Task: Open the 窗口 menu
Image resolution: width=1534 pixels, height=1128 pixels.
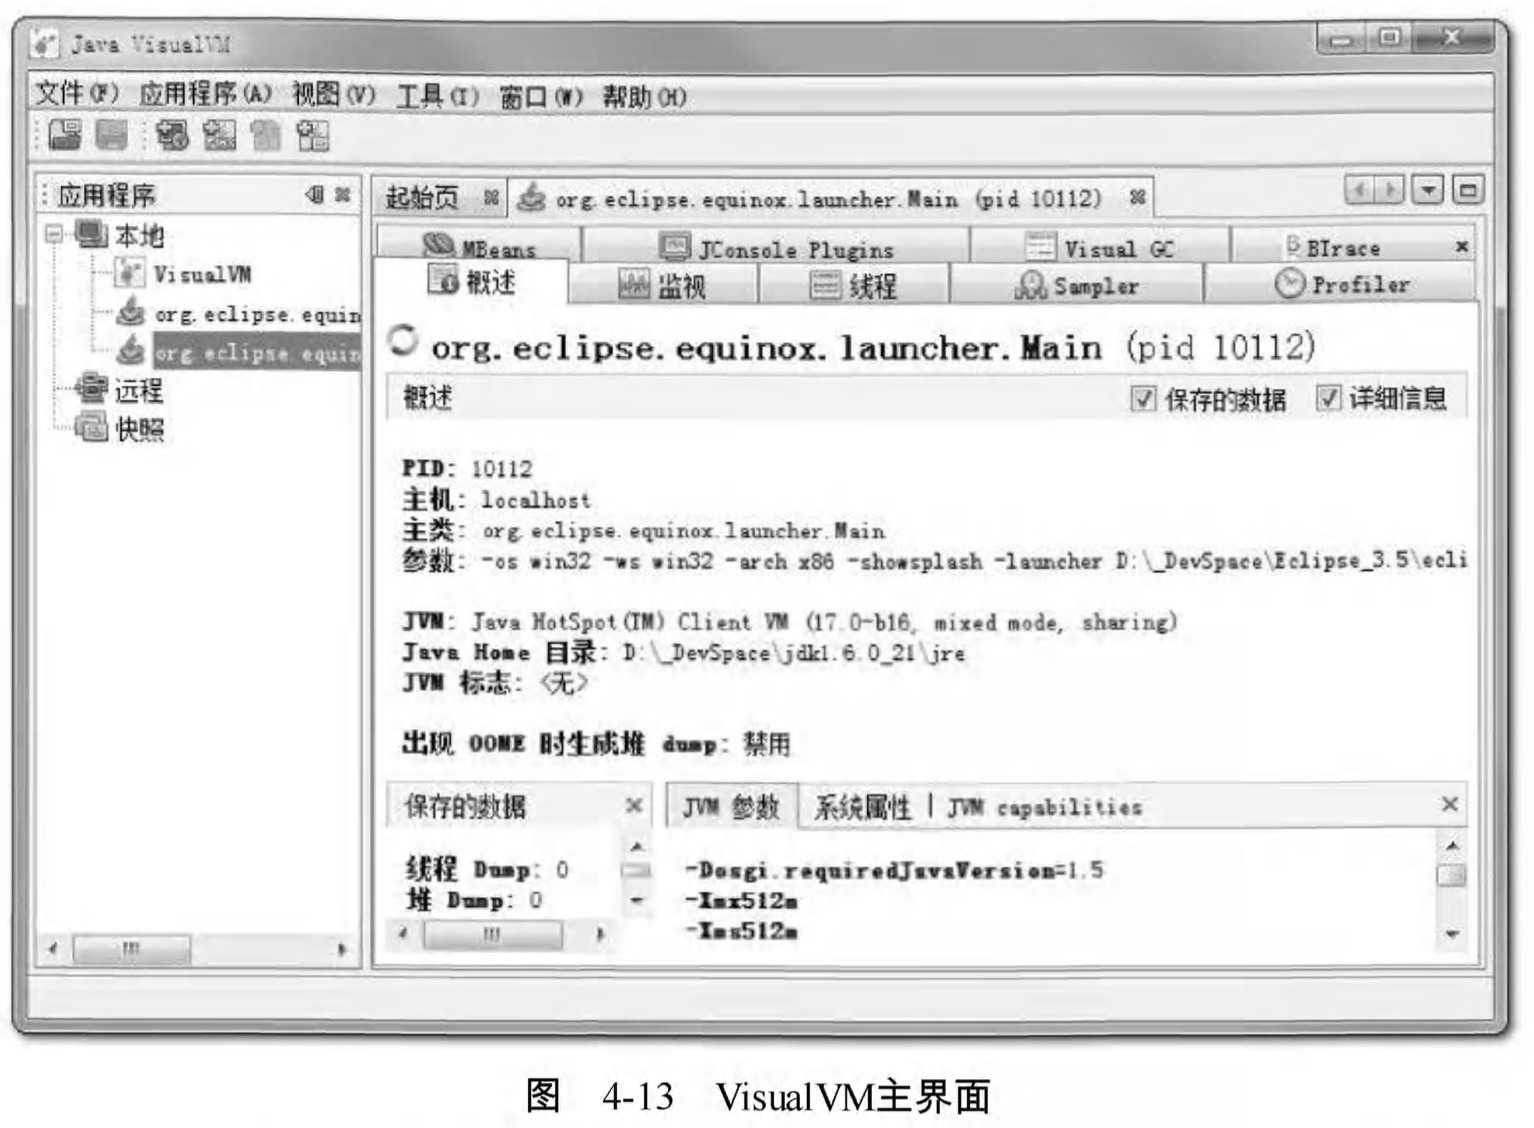Action: point(540,97)
